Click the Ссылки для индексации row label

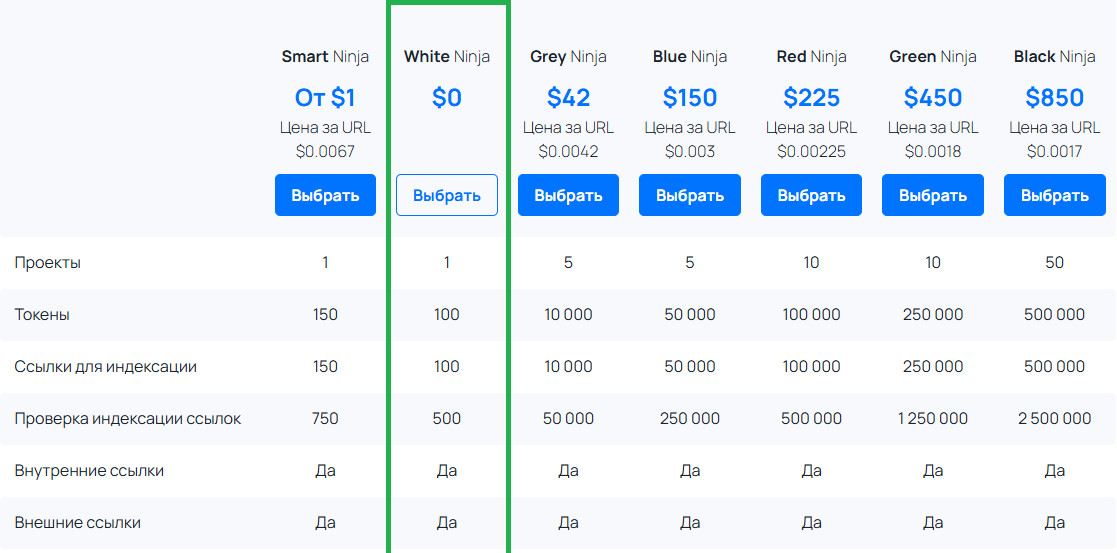click(x=105, y=366)
